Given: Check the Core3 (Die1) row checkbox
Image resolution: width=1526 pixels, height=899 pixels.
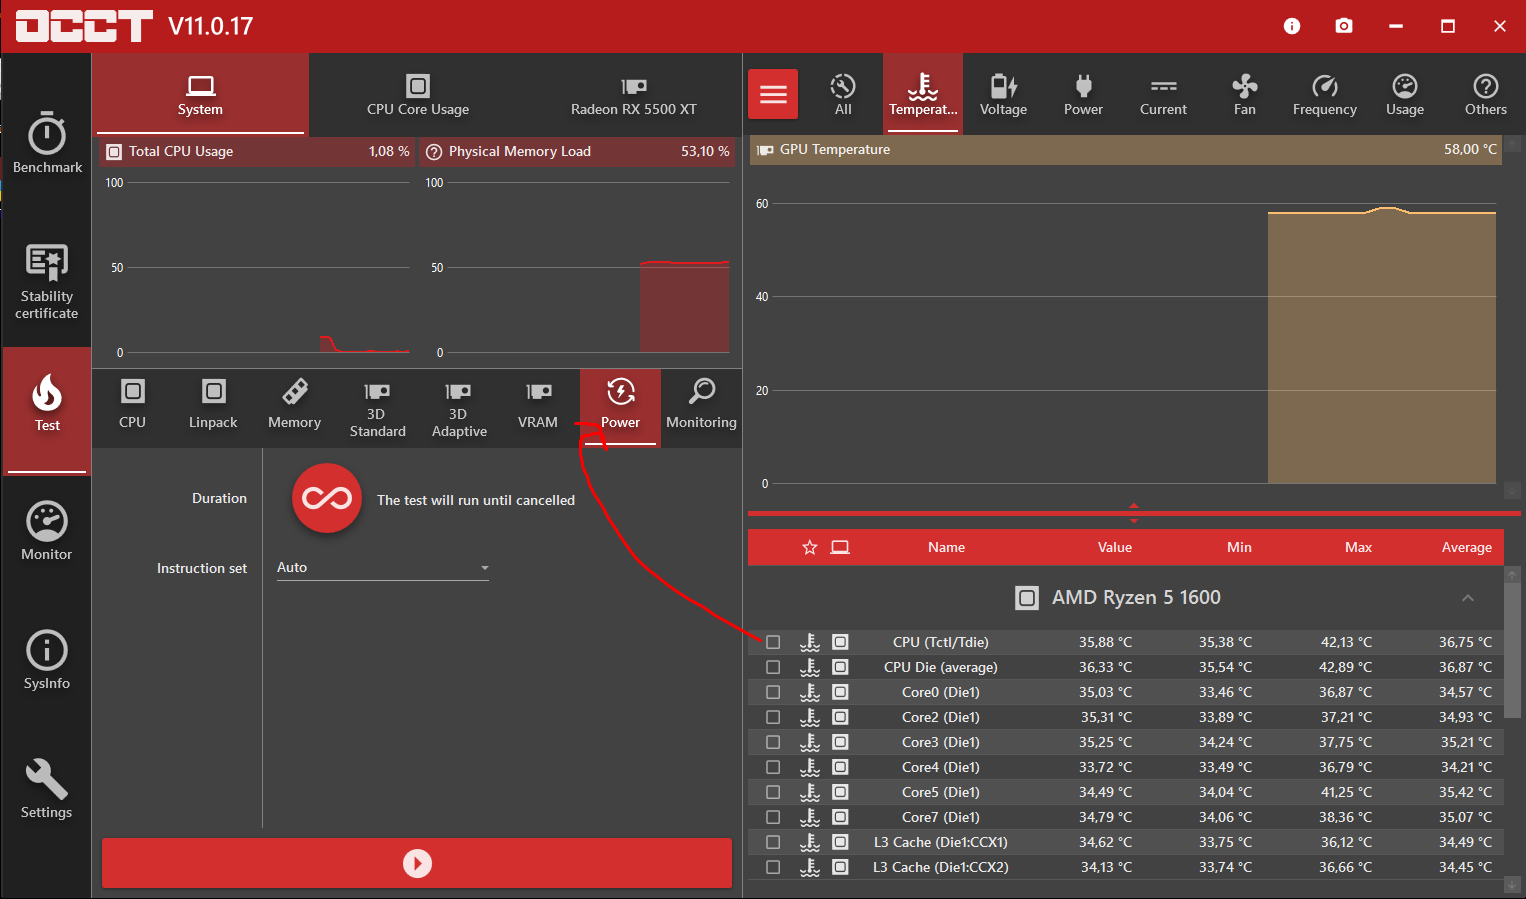Looking at the screenshot, I should pyautogui.click(x=773, y=742).
